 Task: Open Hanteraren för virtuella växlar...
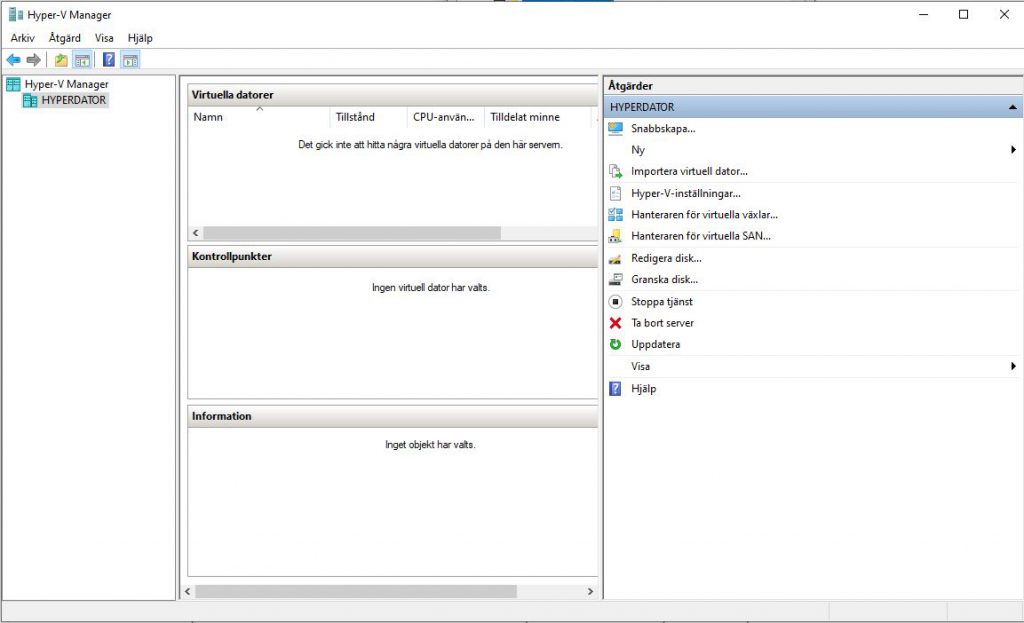point(704,214)
